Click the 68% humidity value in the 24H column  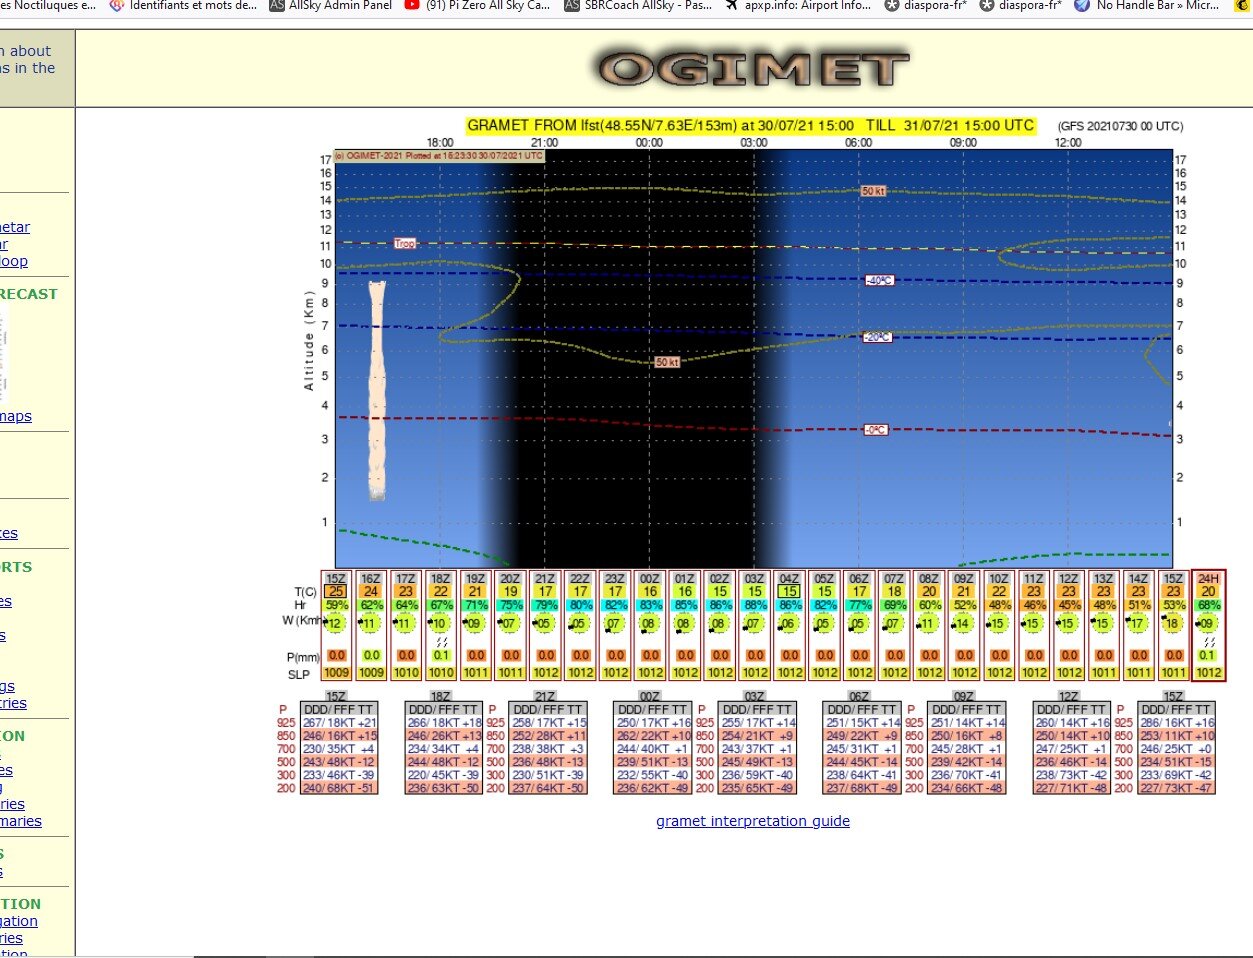(1208, 605)
